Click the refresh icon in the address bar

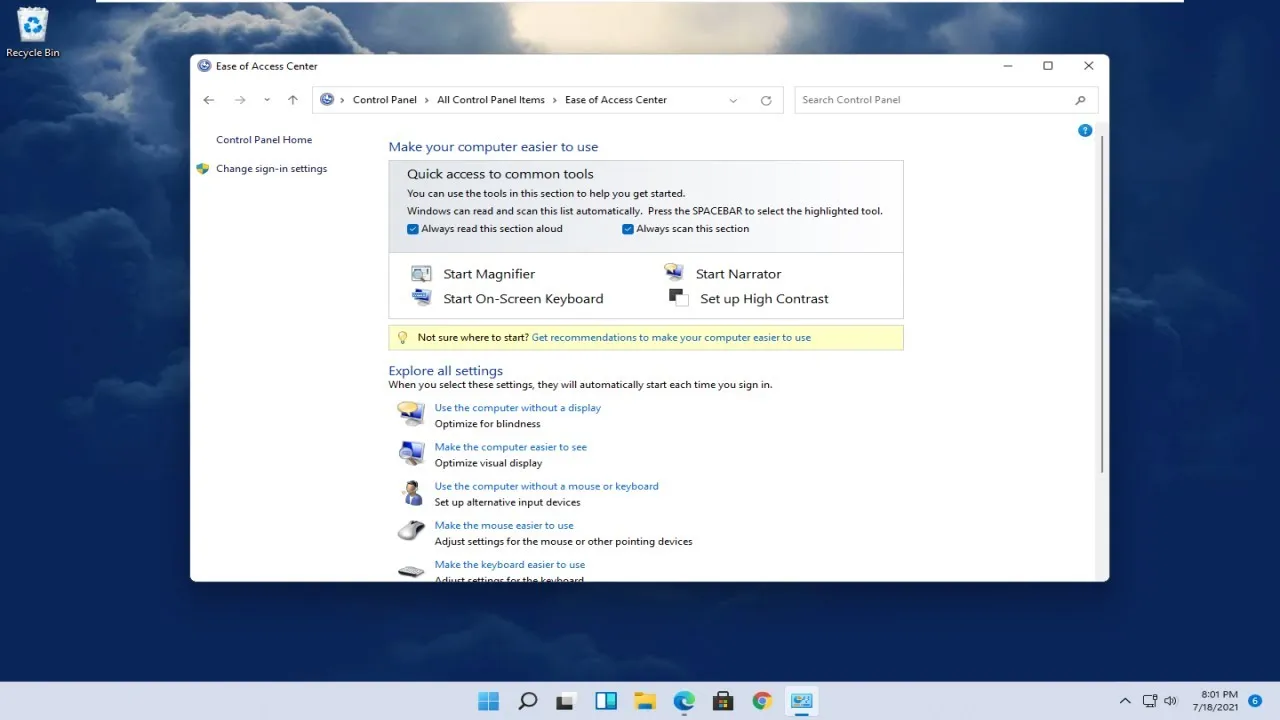pos(766,100)
